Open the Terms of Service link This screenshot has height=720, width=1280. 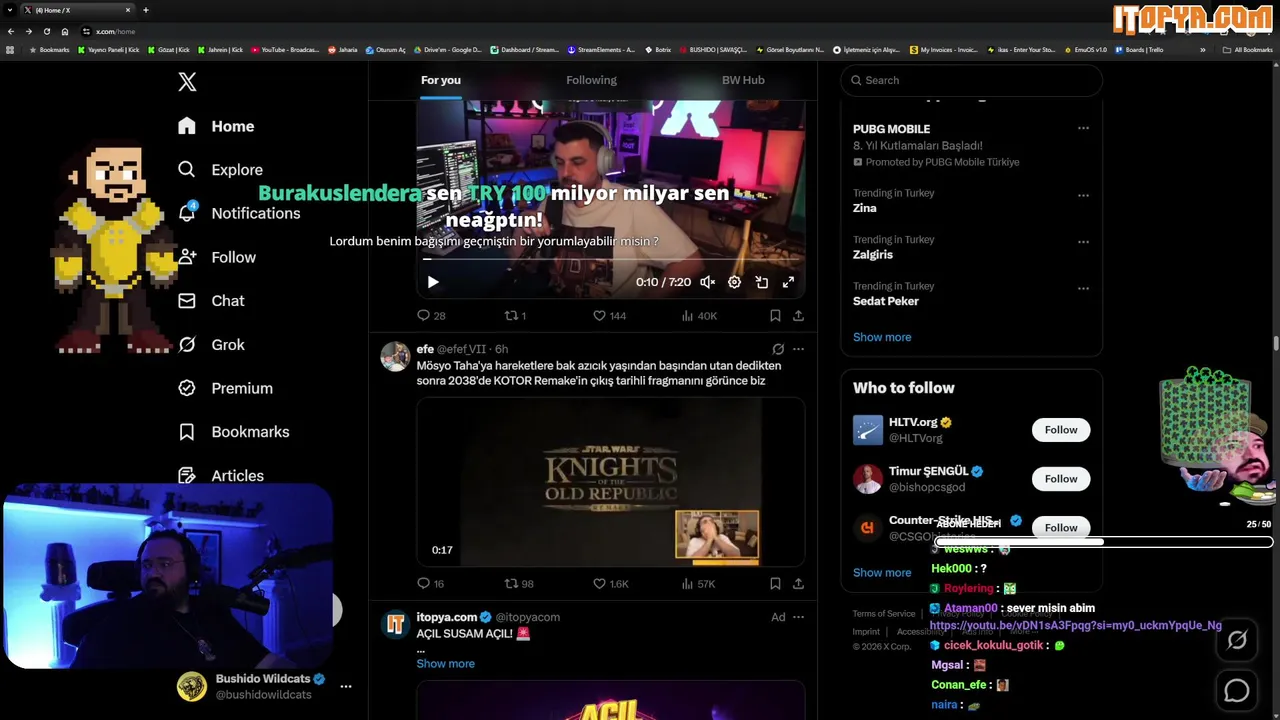pos(884,614)
